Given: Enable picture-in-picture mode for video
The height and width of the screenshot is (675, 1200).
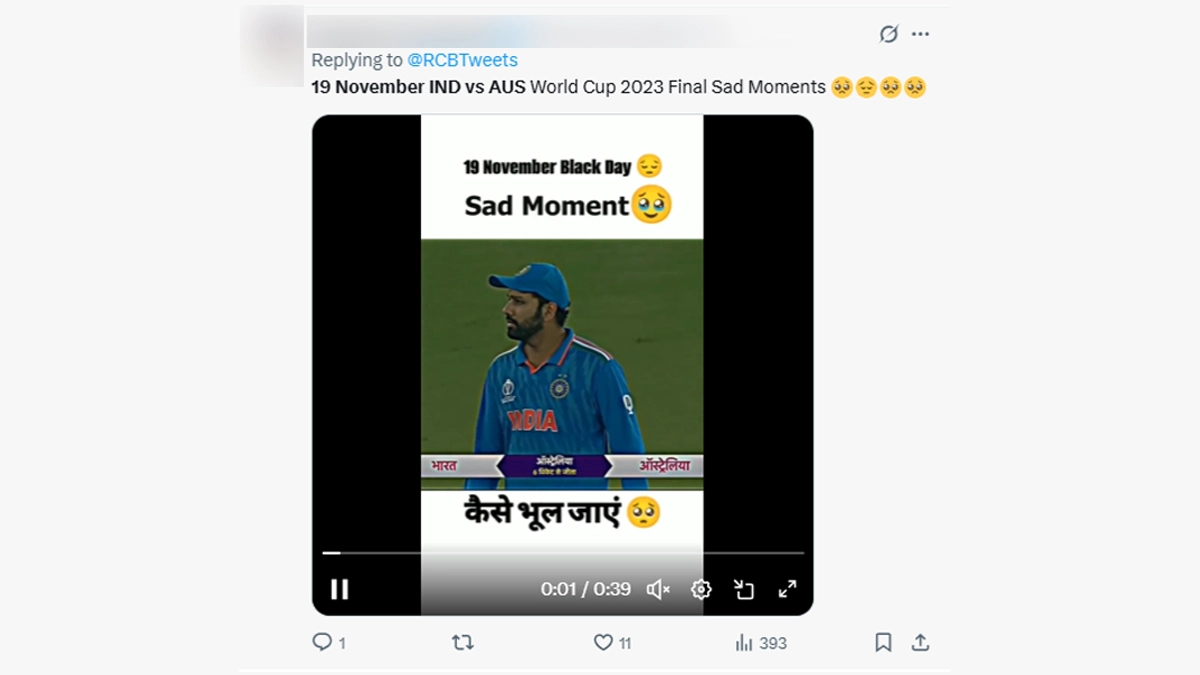Looking at the screenshot, I should tap(744, 589).
